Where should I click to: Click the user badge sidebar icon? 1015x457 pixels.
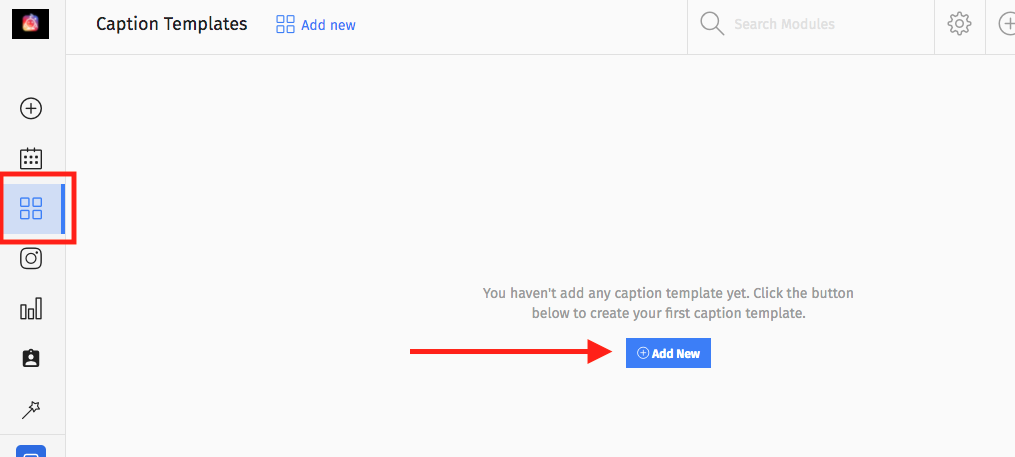point(31,359)
